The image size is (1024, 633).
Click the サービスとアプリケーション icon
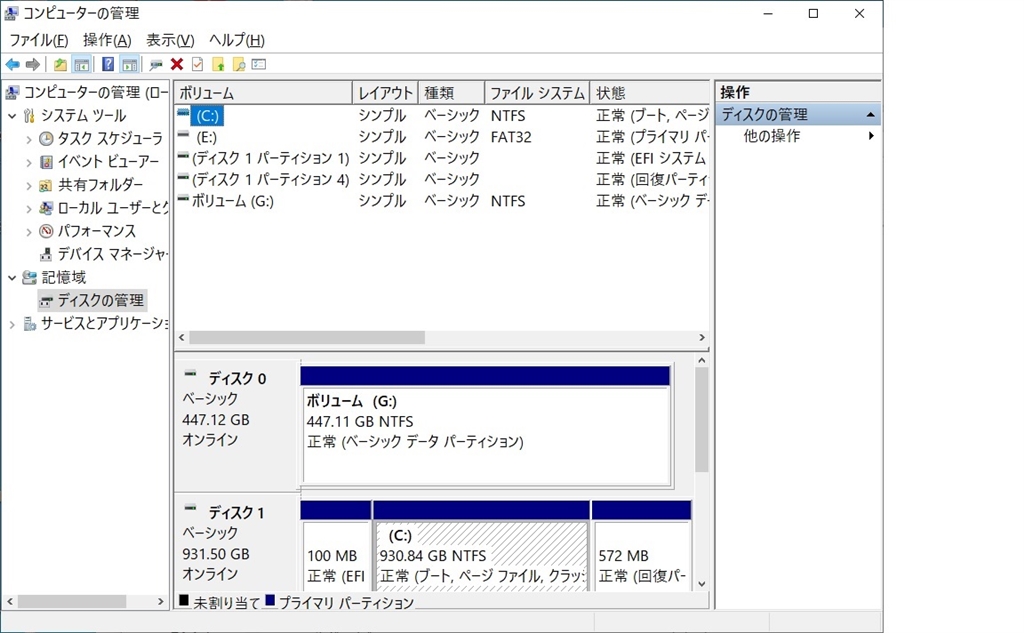[29, 323]
